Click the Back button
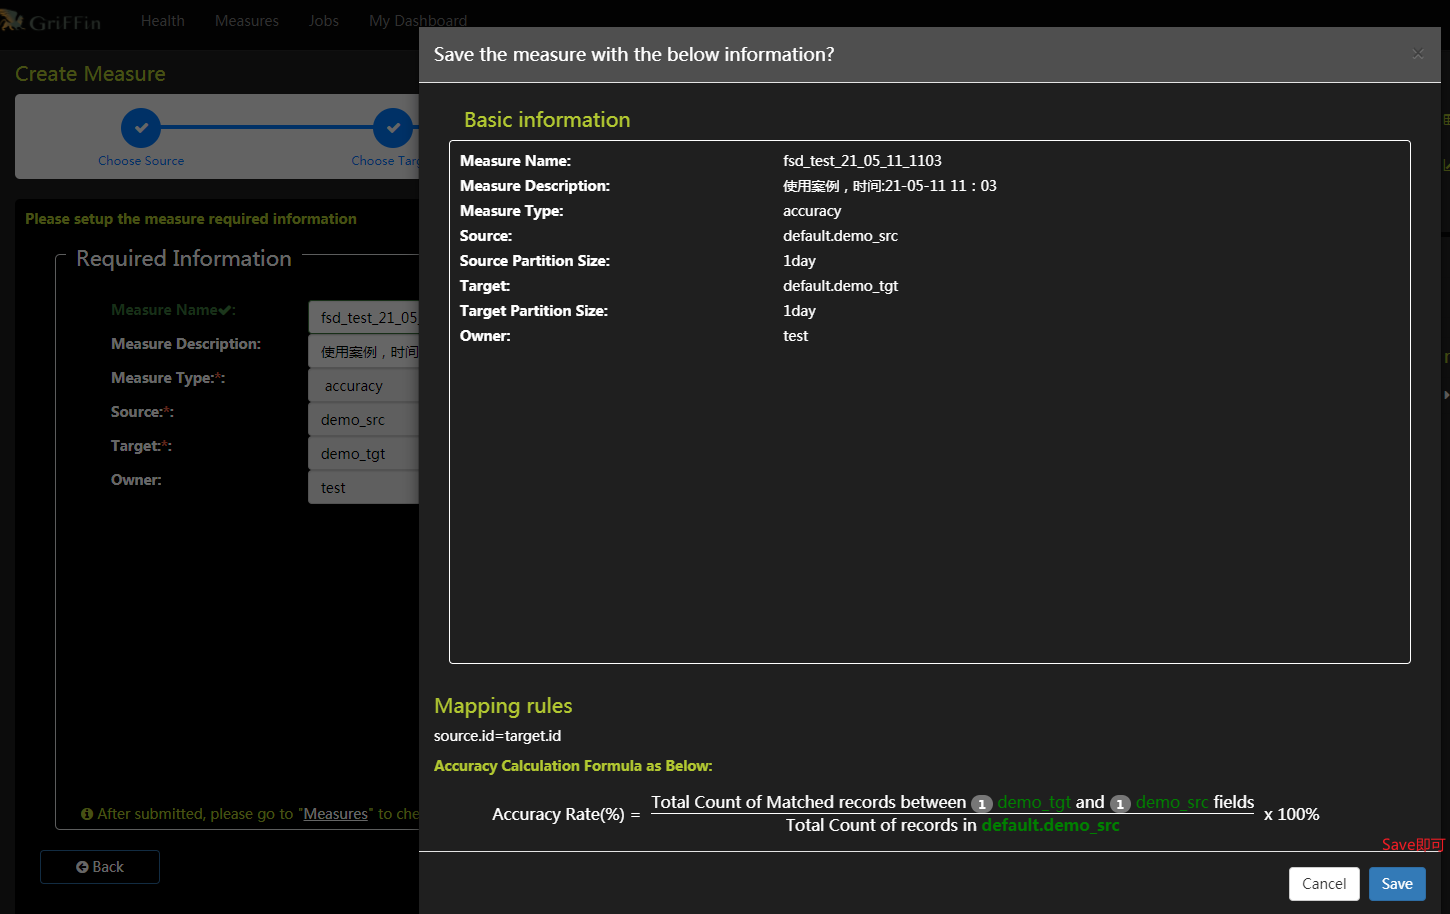1450x914 pixels. (100, 867)
